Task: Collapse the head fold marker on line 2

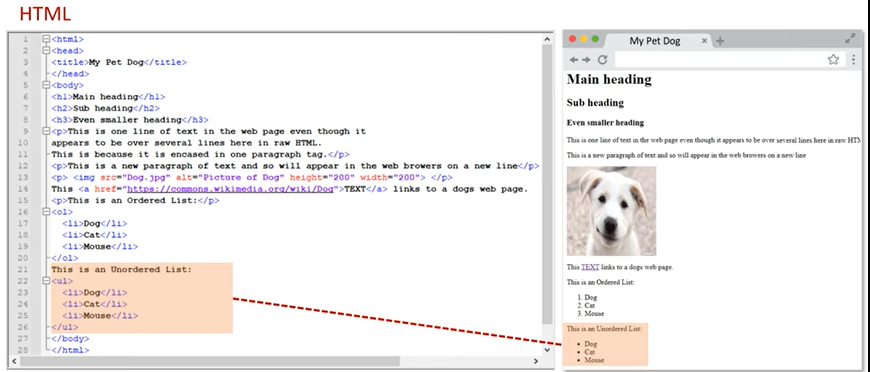Action: point(46,51)
